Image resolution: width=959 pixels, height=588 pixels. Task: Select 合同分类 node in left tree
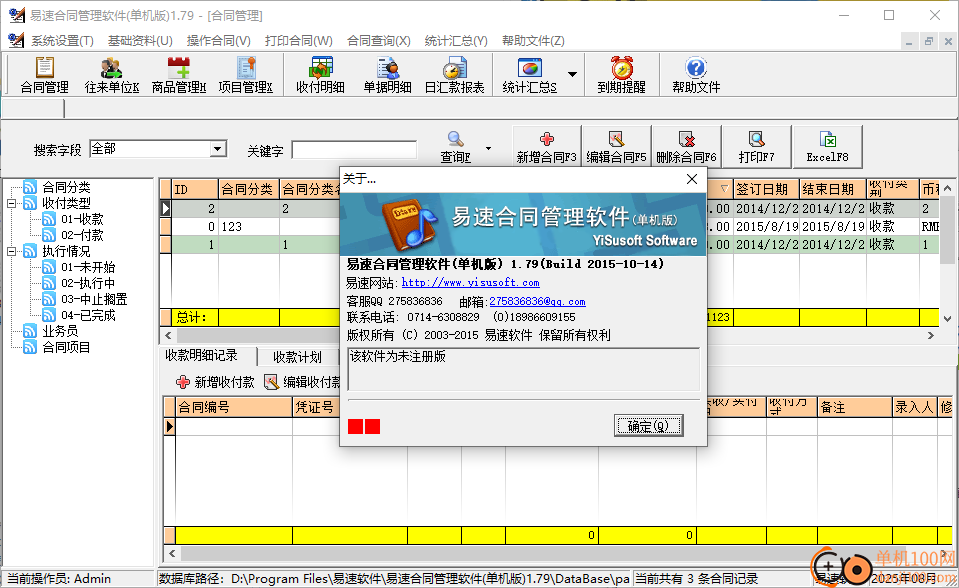click(66, 187)
